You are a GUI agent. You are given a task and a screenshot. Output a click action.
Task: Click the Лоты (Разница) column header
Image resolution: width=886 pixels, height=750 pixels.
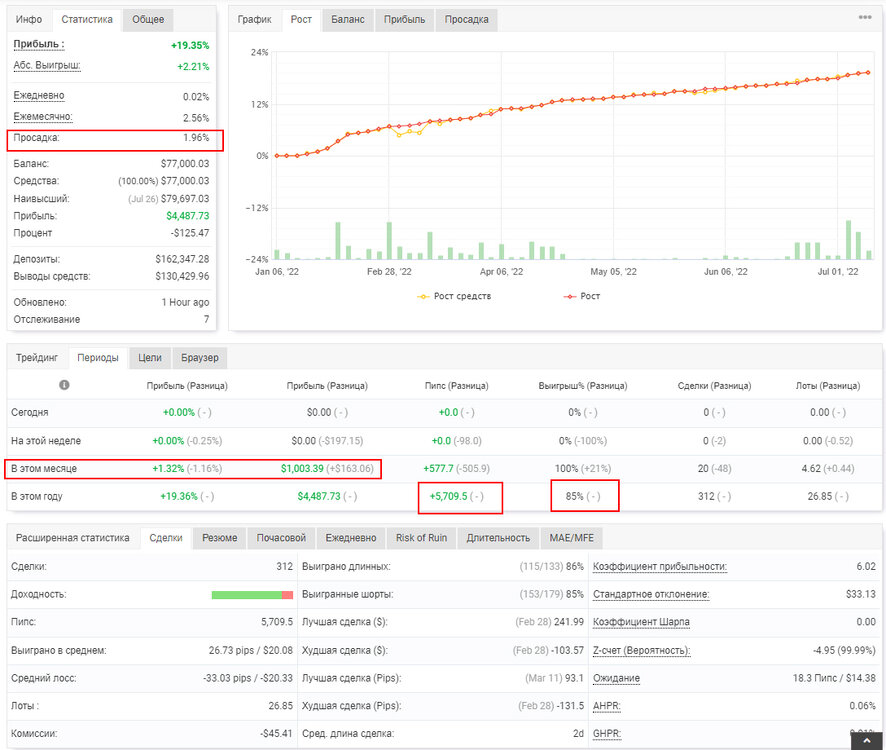pos(828,385)
